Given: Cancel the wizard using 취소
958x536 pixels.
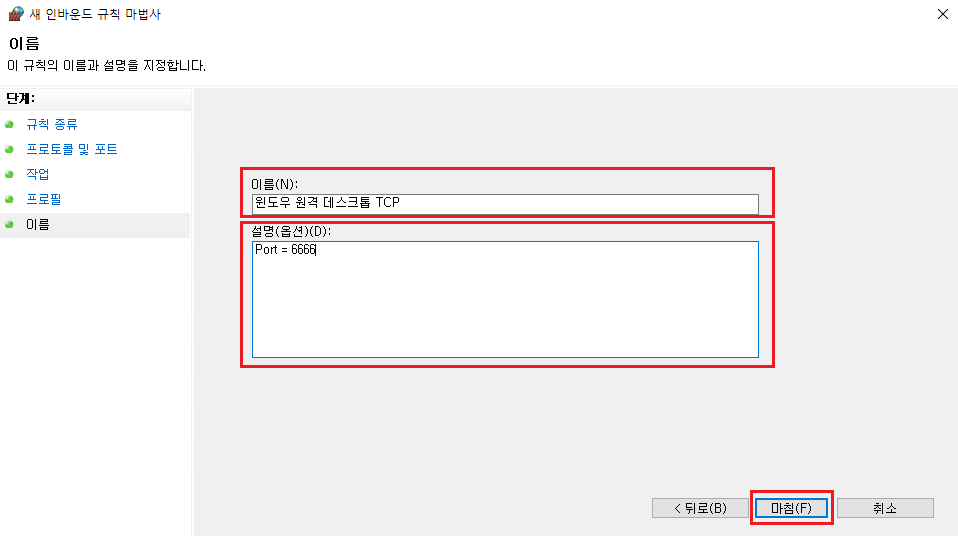Looking at the screenshot, I should [885, 508].
